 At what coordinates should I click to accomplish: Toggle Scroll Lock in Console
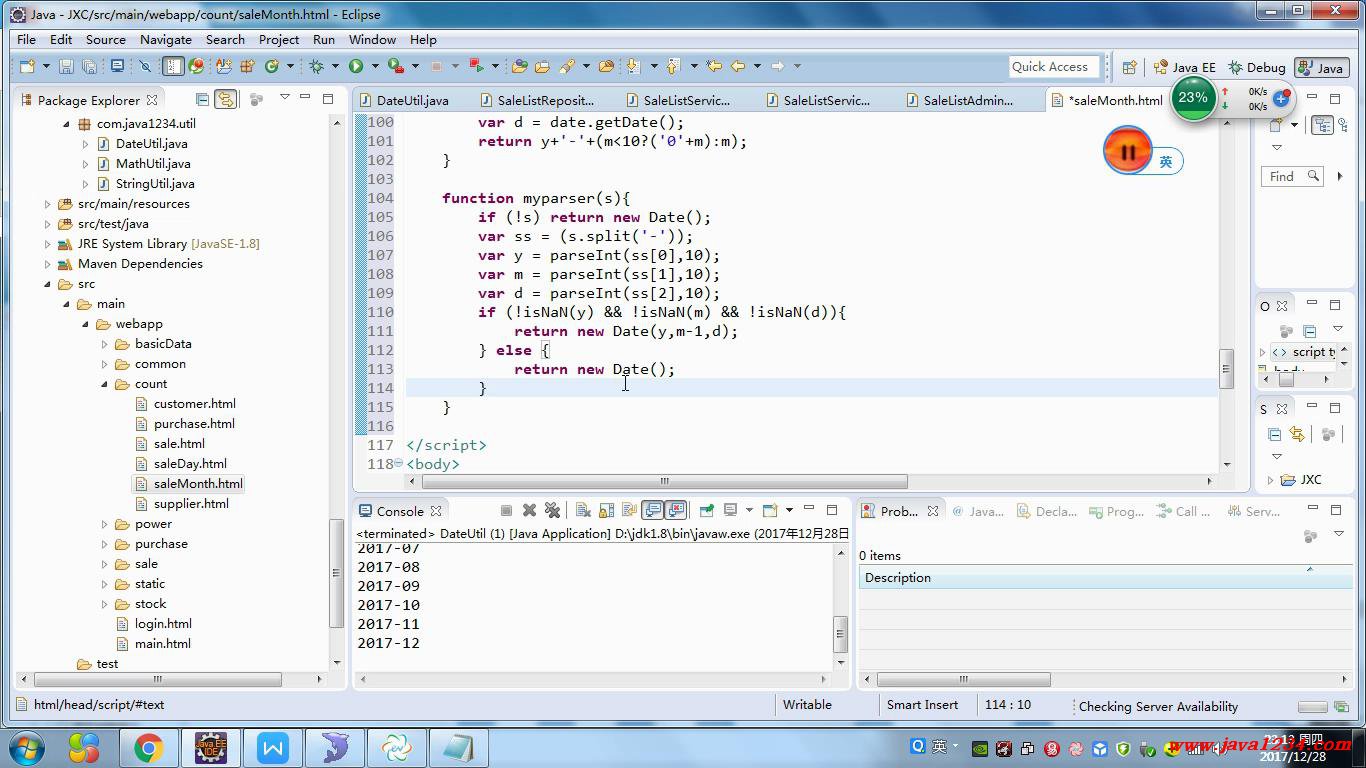click(606, 510)
